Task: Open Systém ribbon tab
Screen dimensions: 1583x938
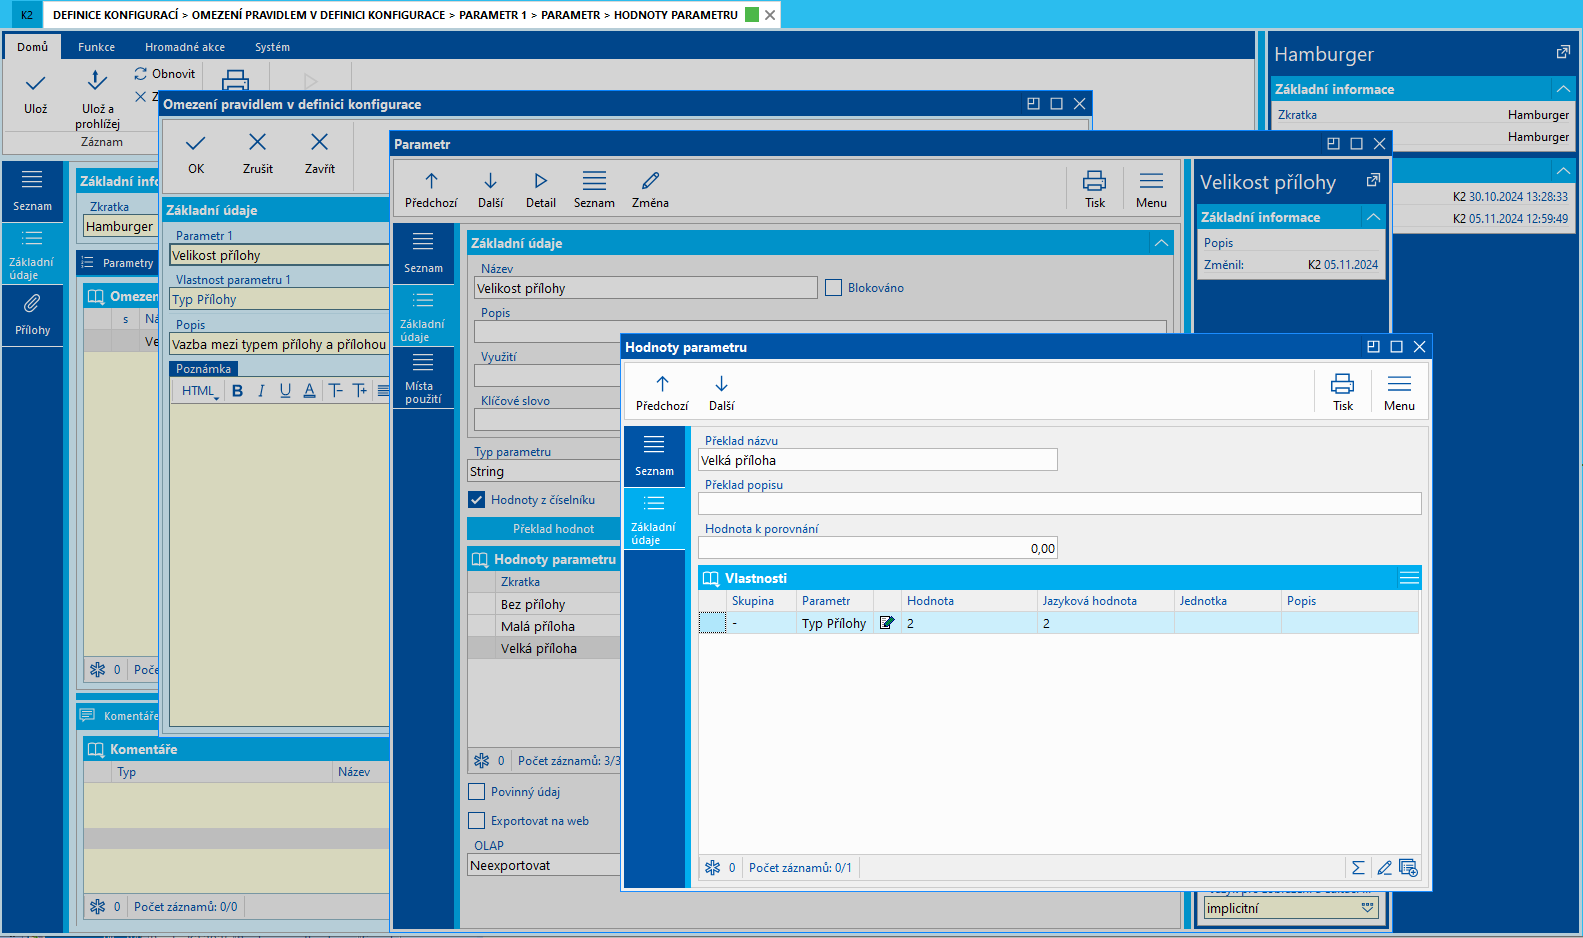Action: [x=272, y=47]
